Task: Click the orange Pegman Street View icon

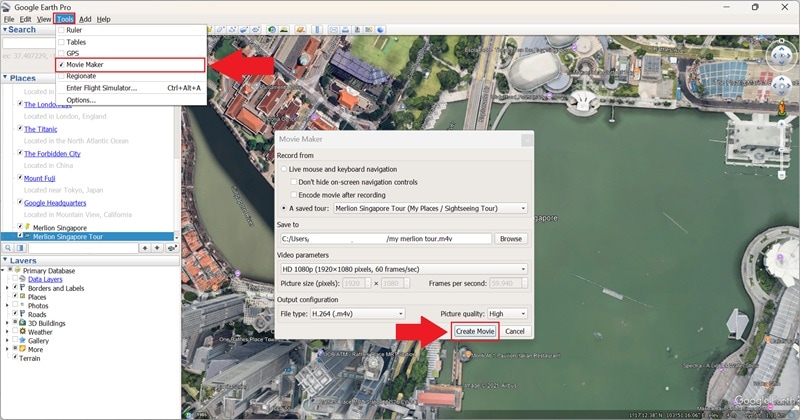Action: (781, 108)
